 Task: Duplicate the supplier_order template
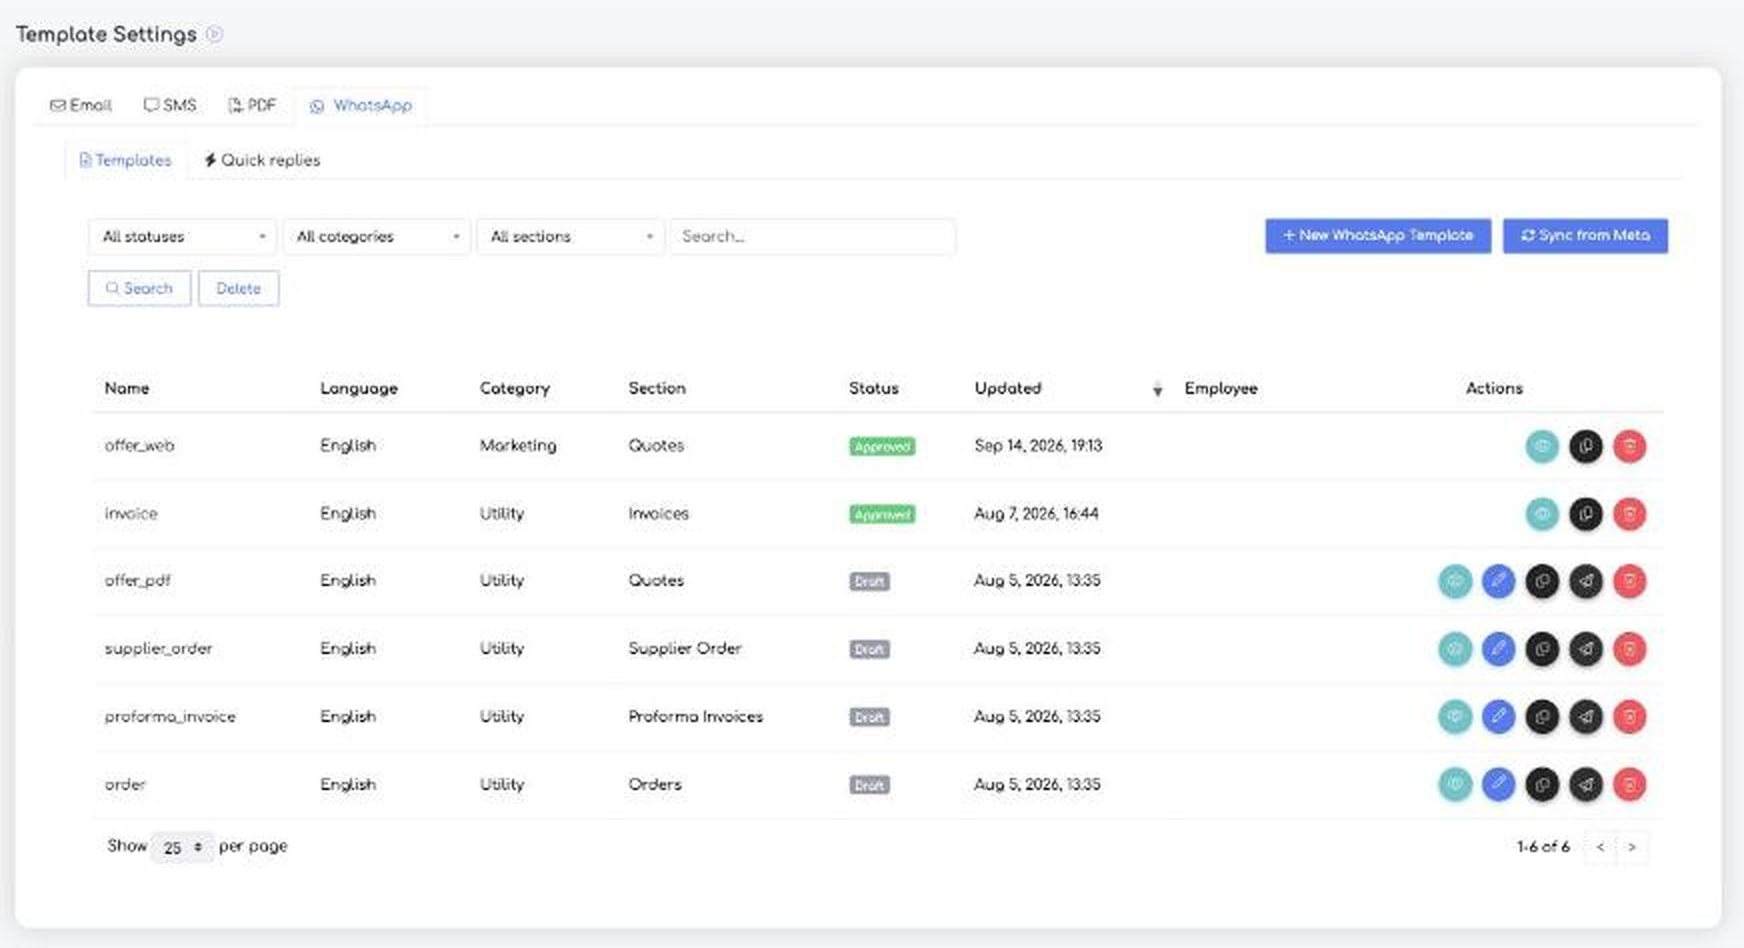1542,649
